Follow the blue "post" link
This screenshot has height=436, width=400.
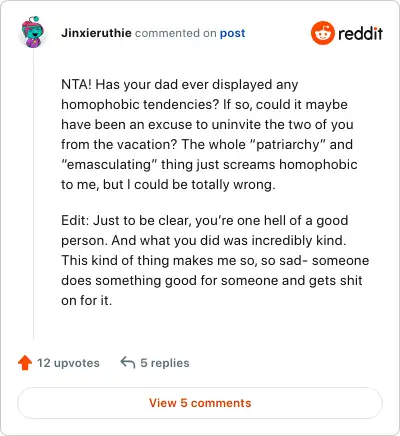point(232,33)
